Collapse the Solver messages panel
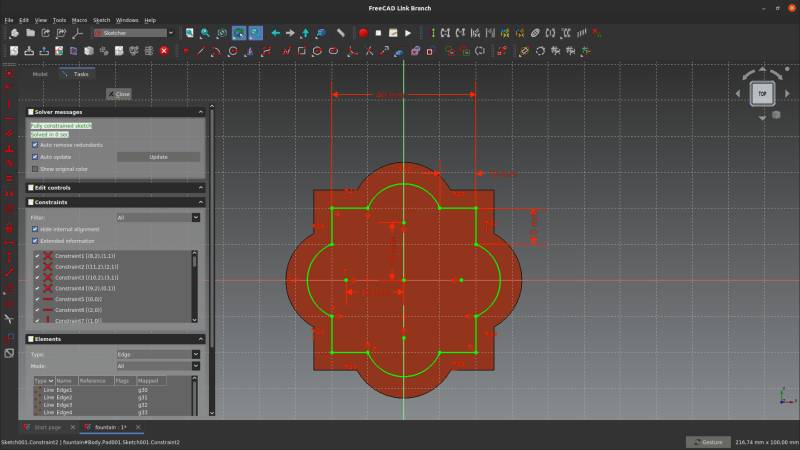Screen dimensions: 800x450 coord(201,112)
